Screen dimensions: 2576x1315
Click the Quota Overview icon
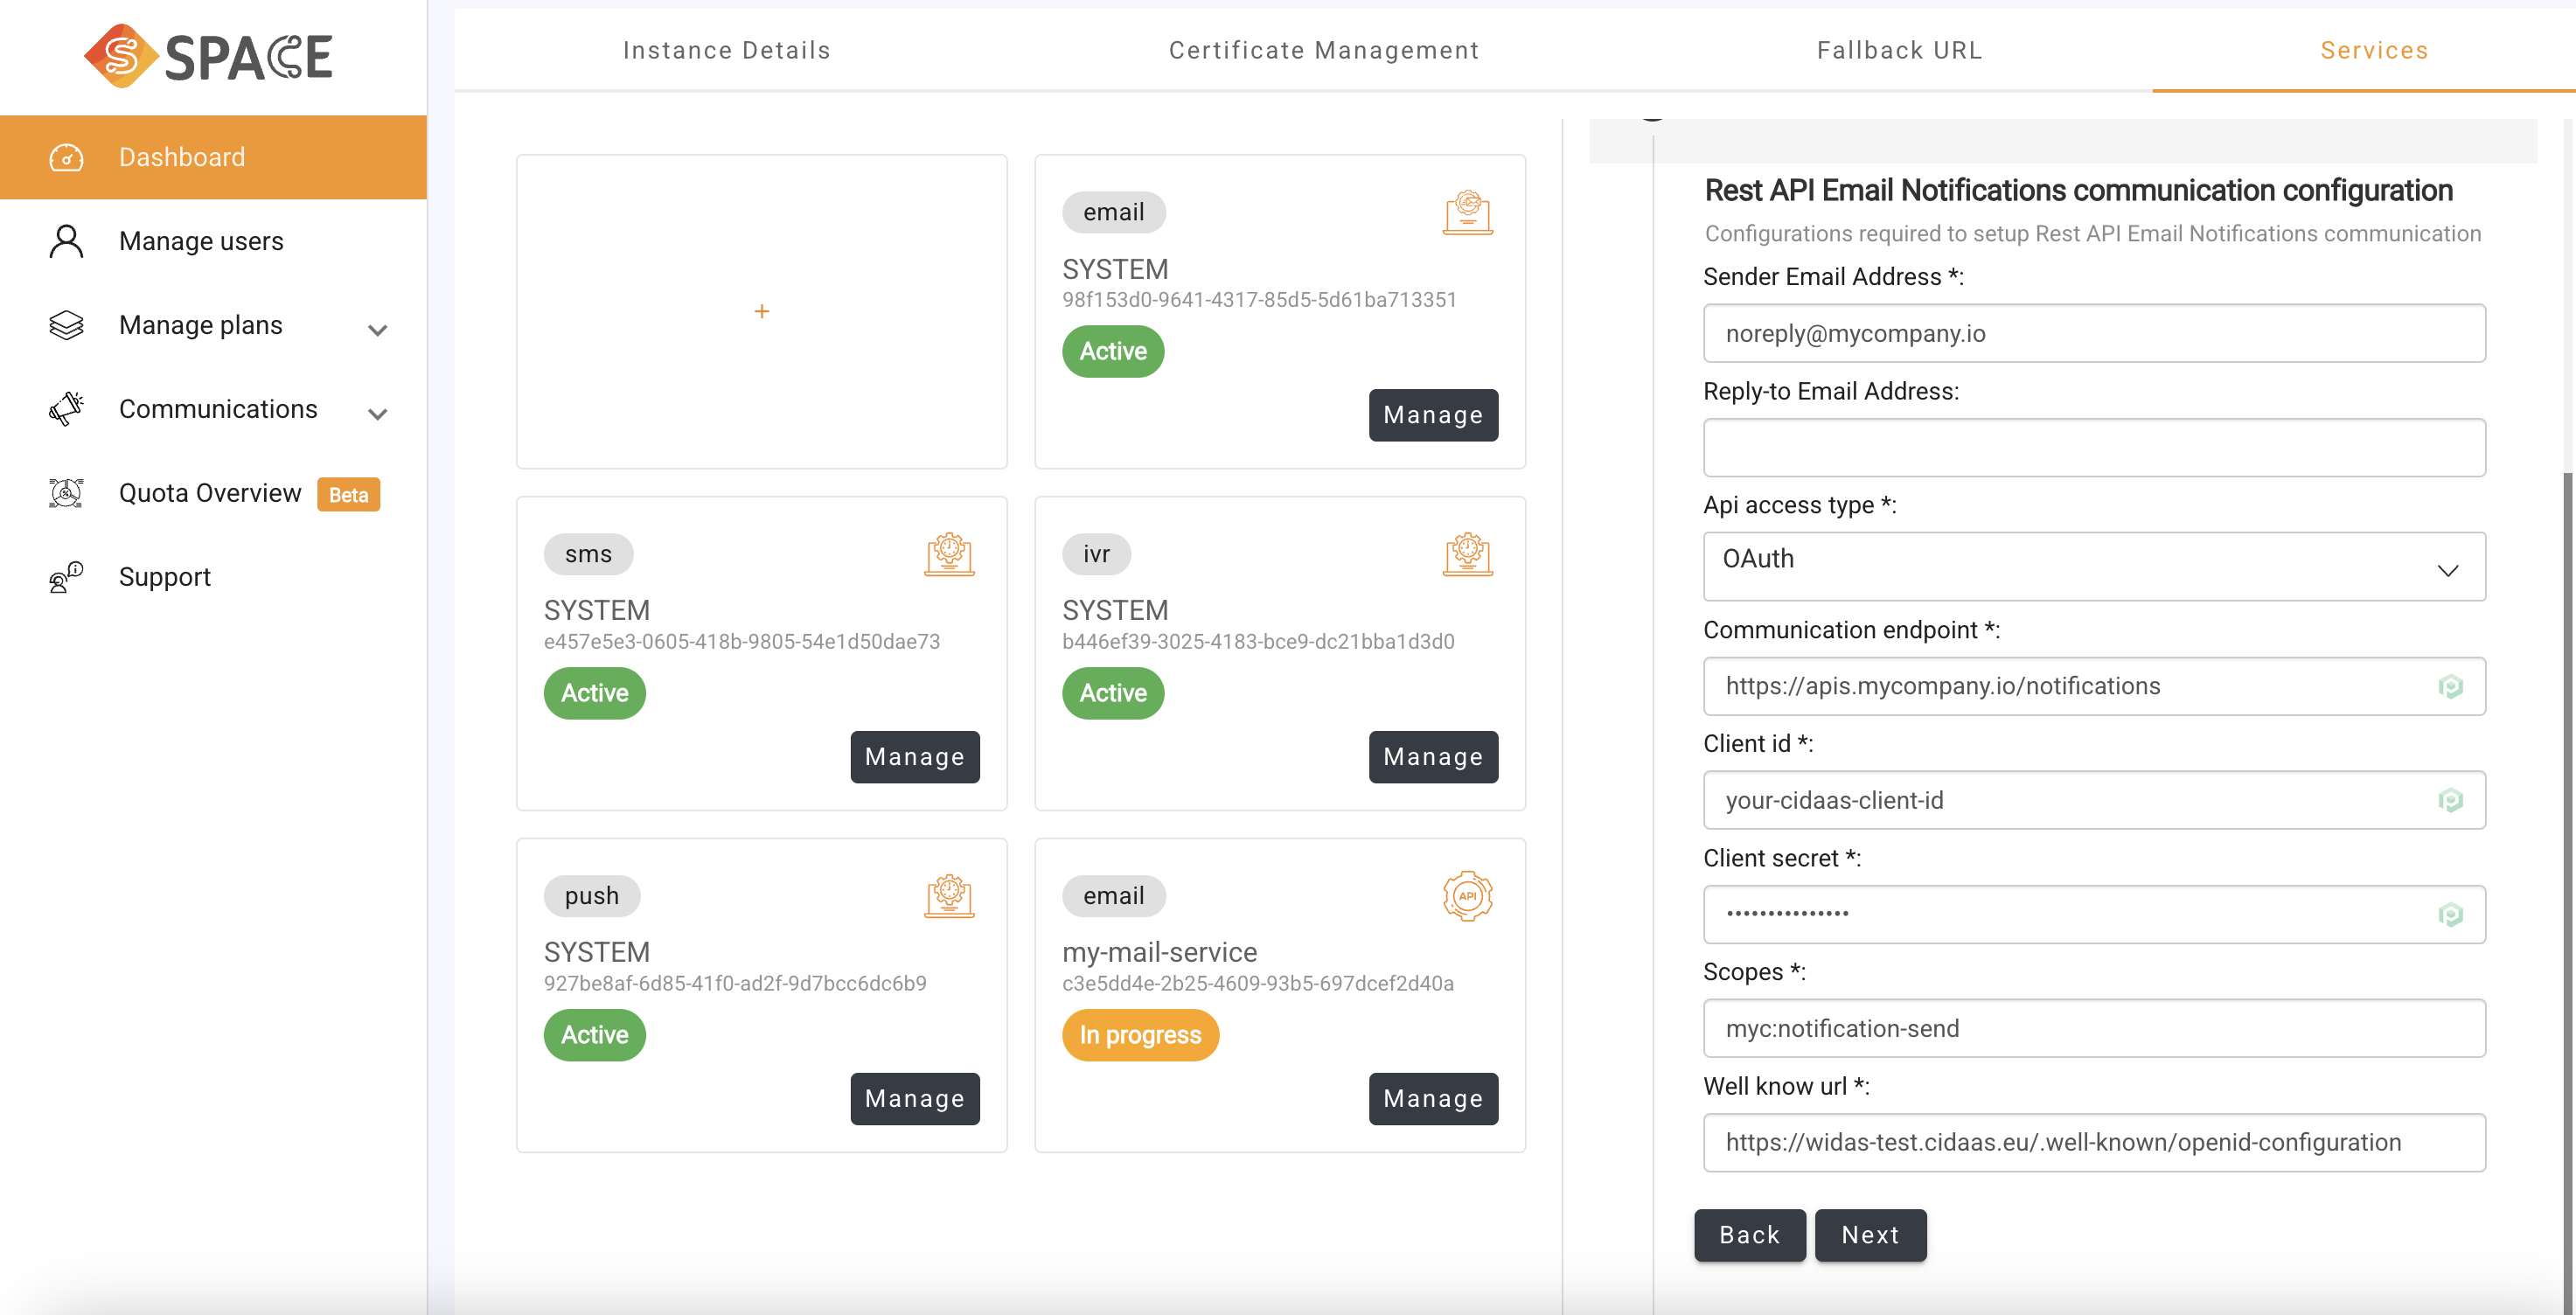65,492
